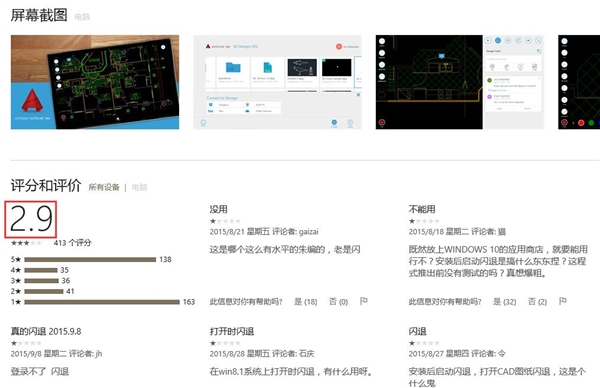Switch the ratings filter to 所有设备
Screen dimensions: 600x388
point(104,187)
